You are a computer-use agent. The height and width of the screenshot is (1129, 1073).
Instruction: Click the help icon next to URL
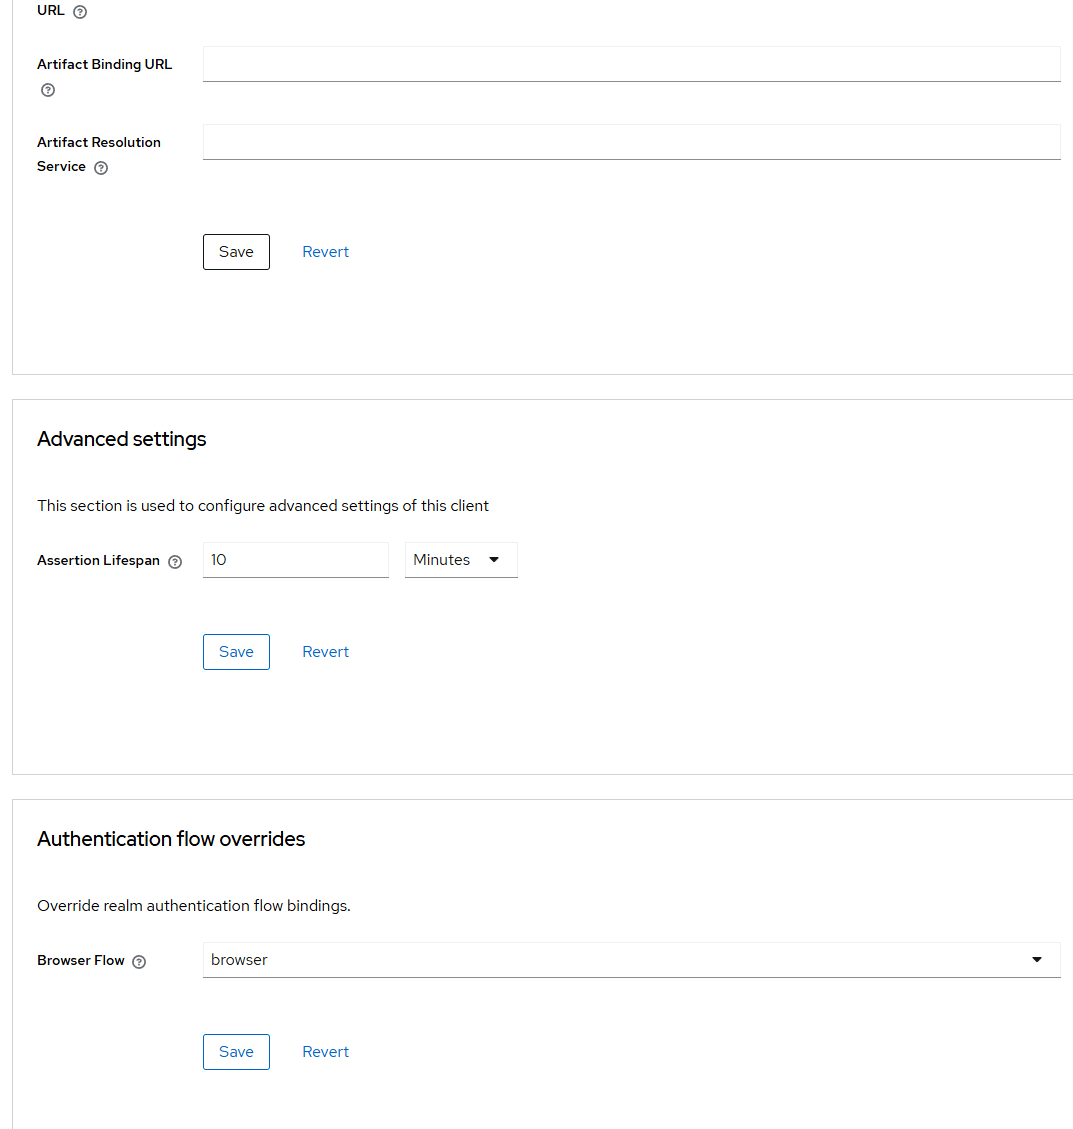click(80, 12)
